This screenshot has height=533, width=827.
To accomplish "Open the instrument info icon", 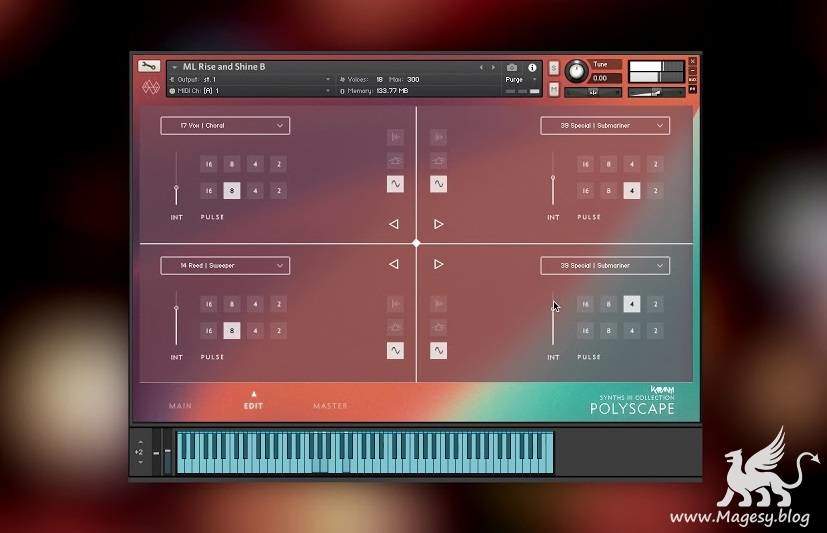I will point(532,67).
